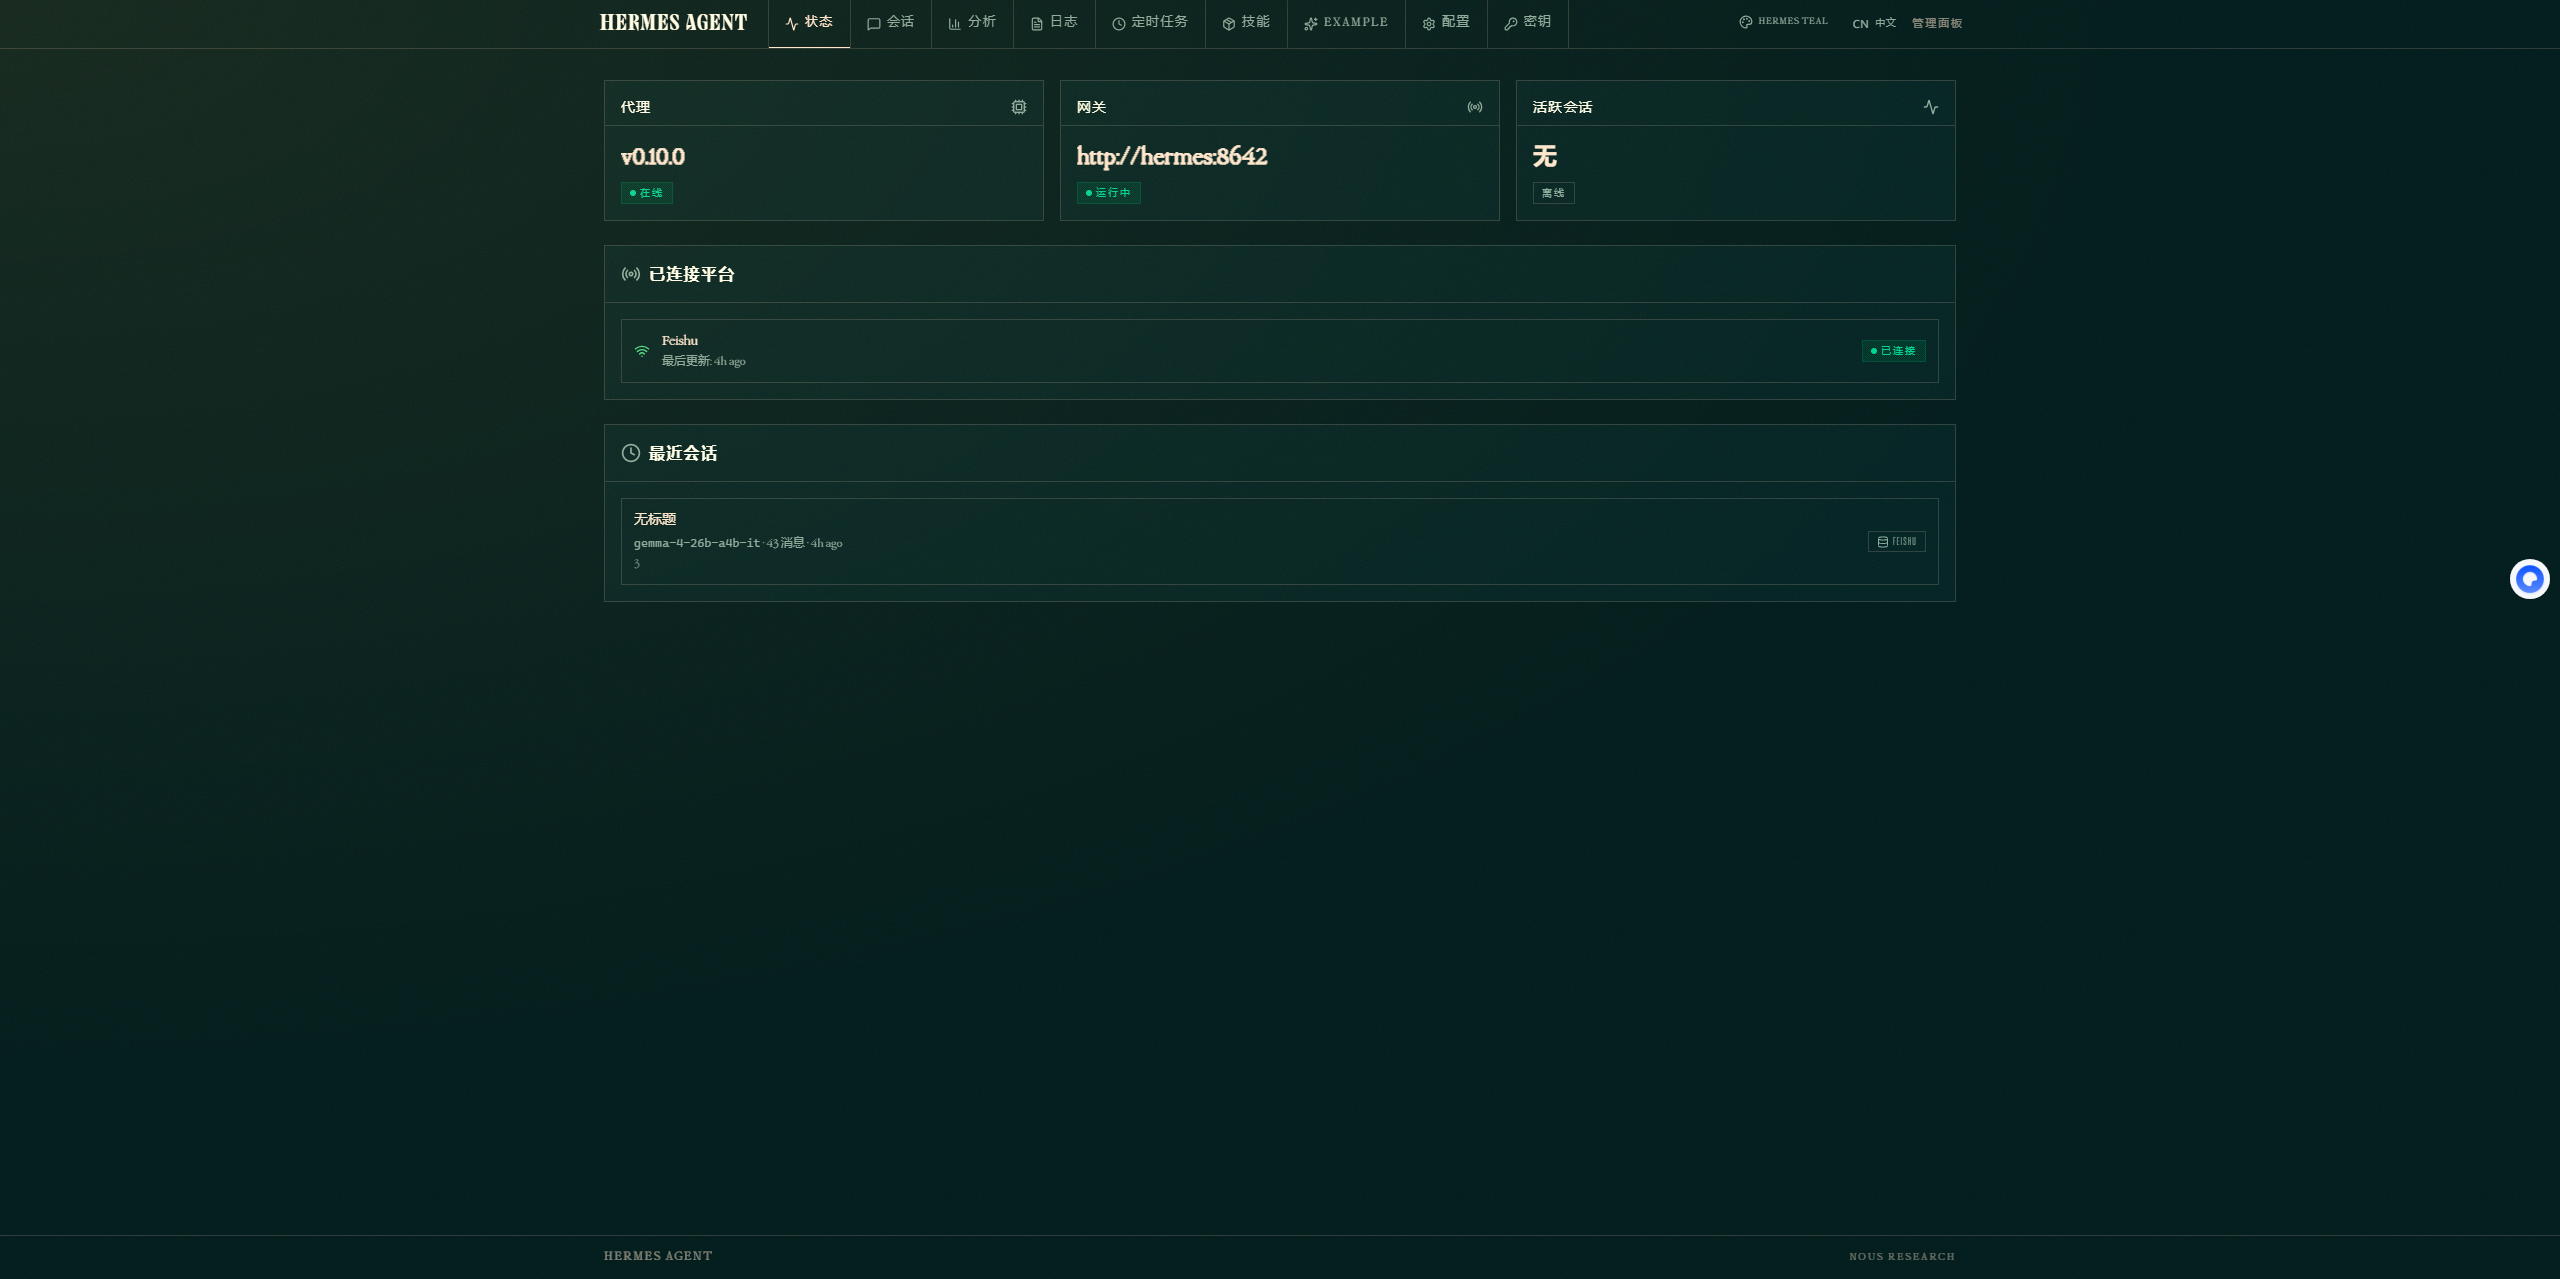The height and width of the screenshot is (1279, 2560).
Task: Click the broadcast icon beside 已连接平台
Action: click(631, 274)
